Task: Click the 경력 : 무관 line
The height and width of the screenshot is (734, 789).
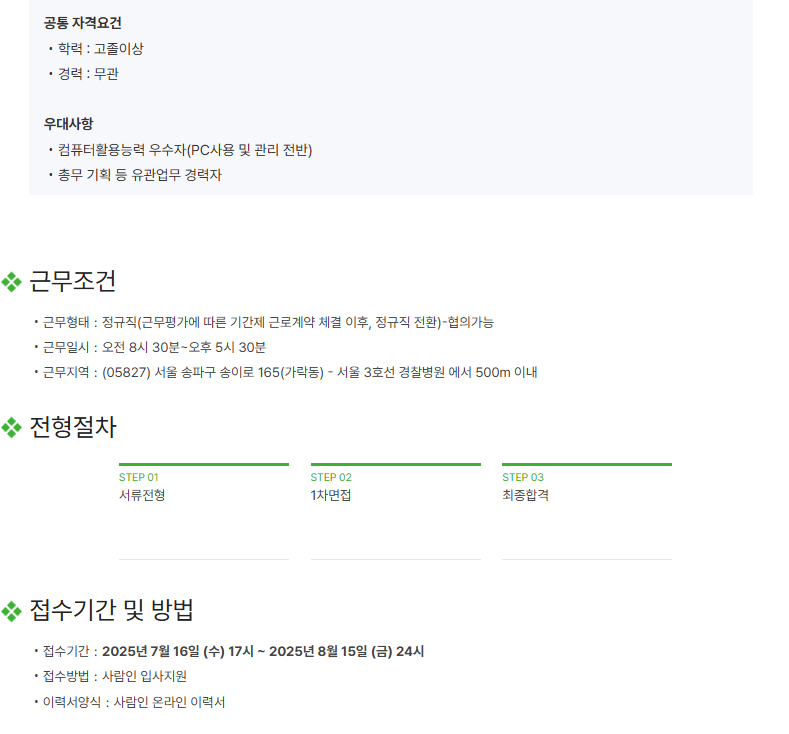Action: pyautogui.click(x=88, y=73)
